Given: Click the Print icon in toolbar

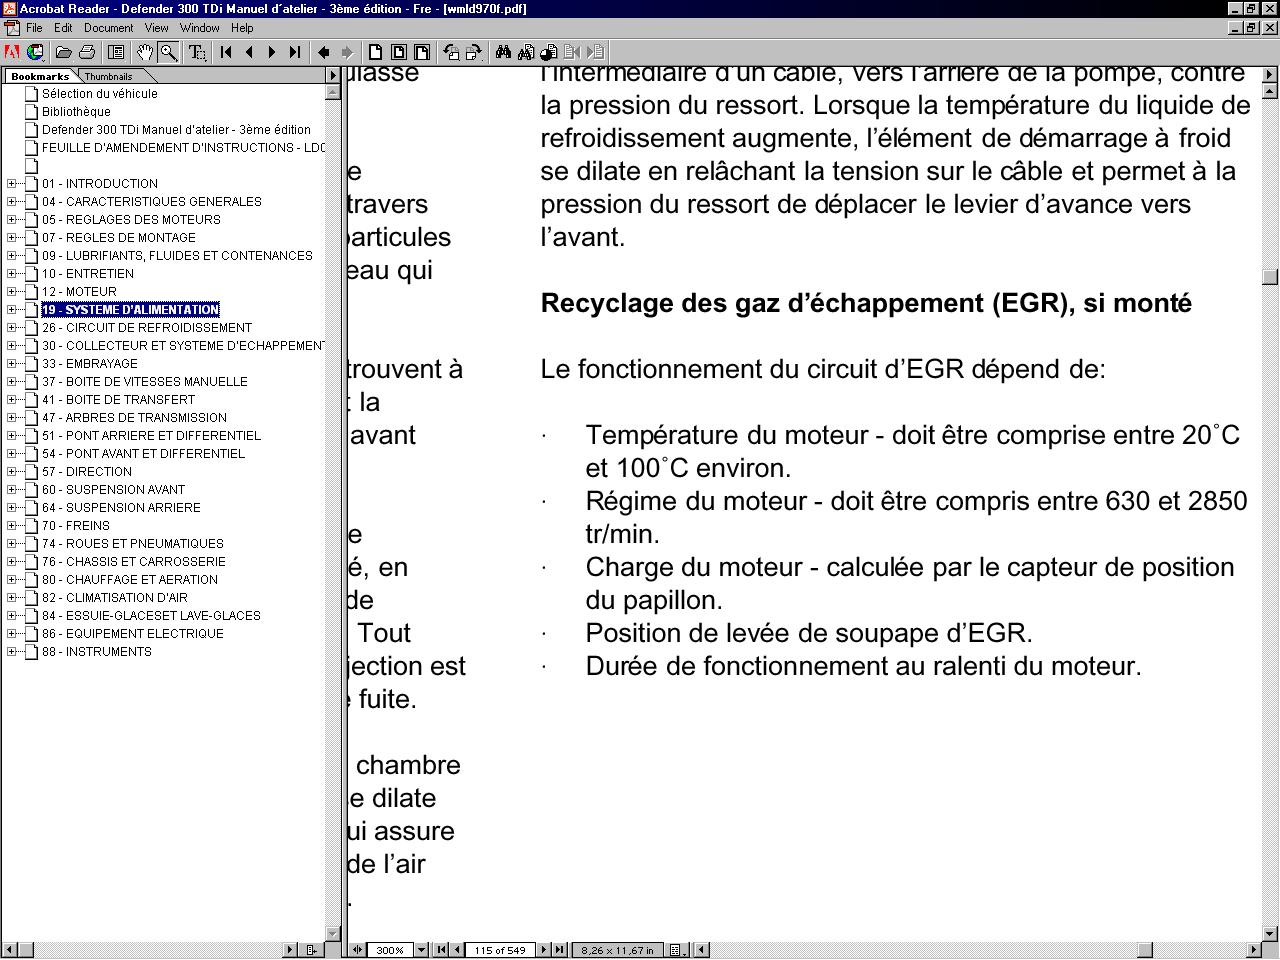Looking at the screenshot, I should [87, 52].
